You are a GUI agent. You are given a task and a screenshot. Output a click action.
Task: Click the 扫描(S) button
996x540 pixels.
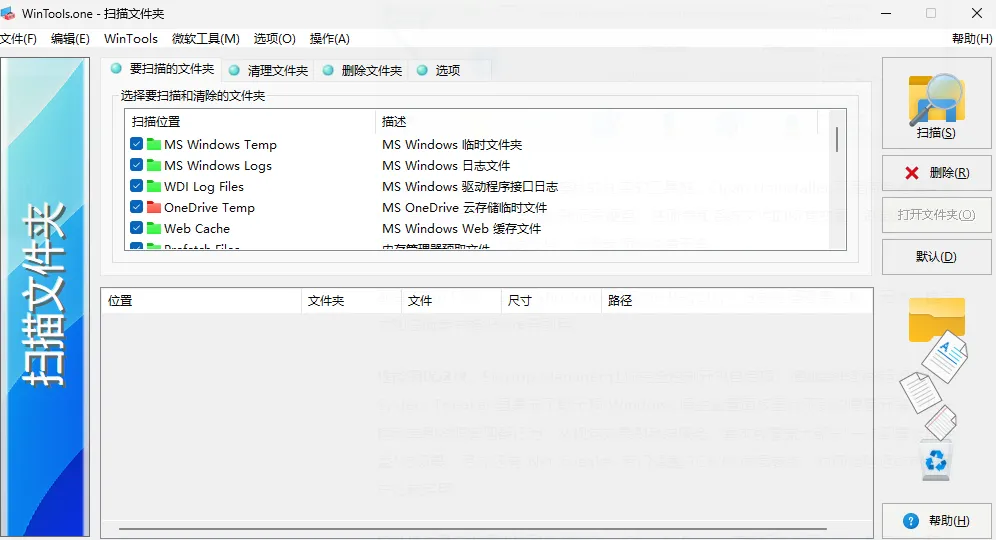tap(936, 103)
